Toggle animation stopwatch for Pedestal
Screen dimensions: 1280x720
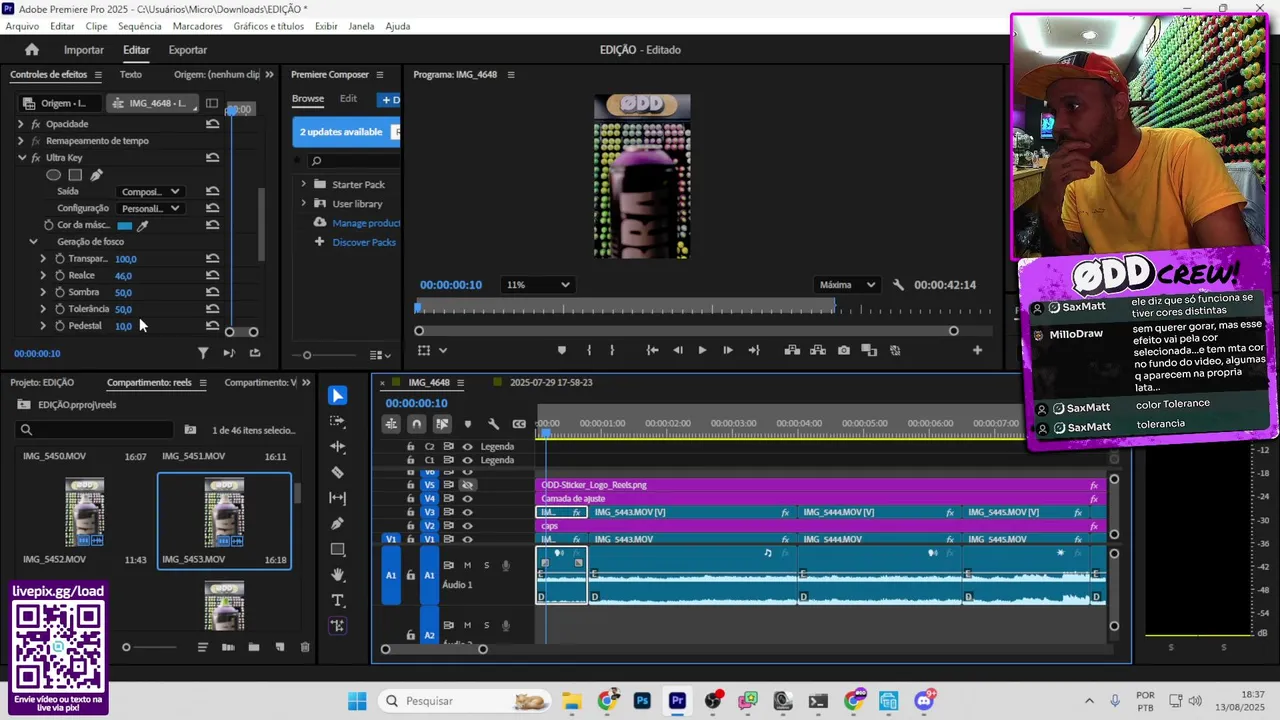pyautogui.click(x=59, y=326)
